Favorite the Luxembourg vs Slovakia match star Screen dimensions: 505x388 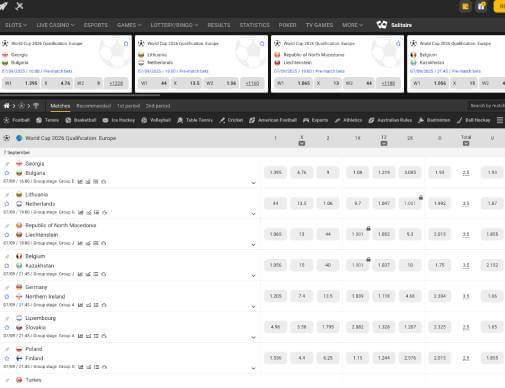pos(6,327)
